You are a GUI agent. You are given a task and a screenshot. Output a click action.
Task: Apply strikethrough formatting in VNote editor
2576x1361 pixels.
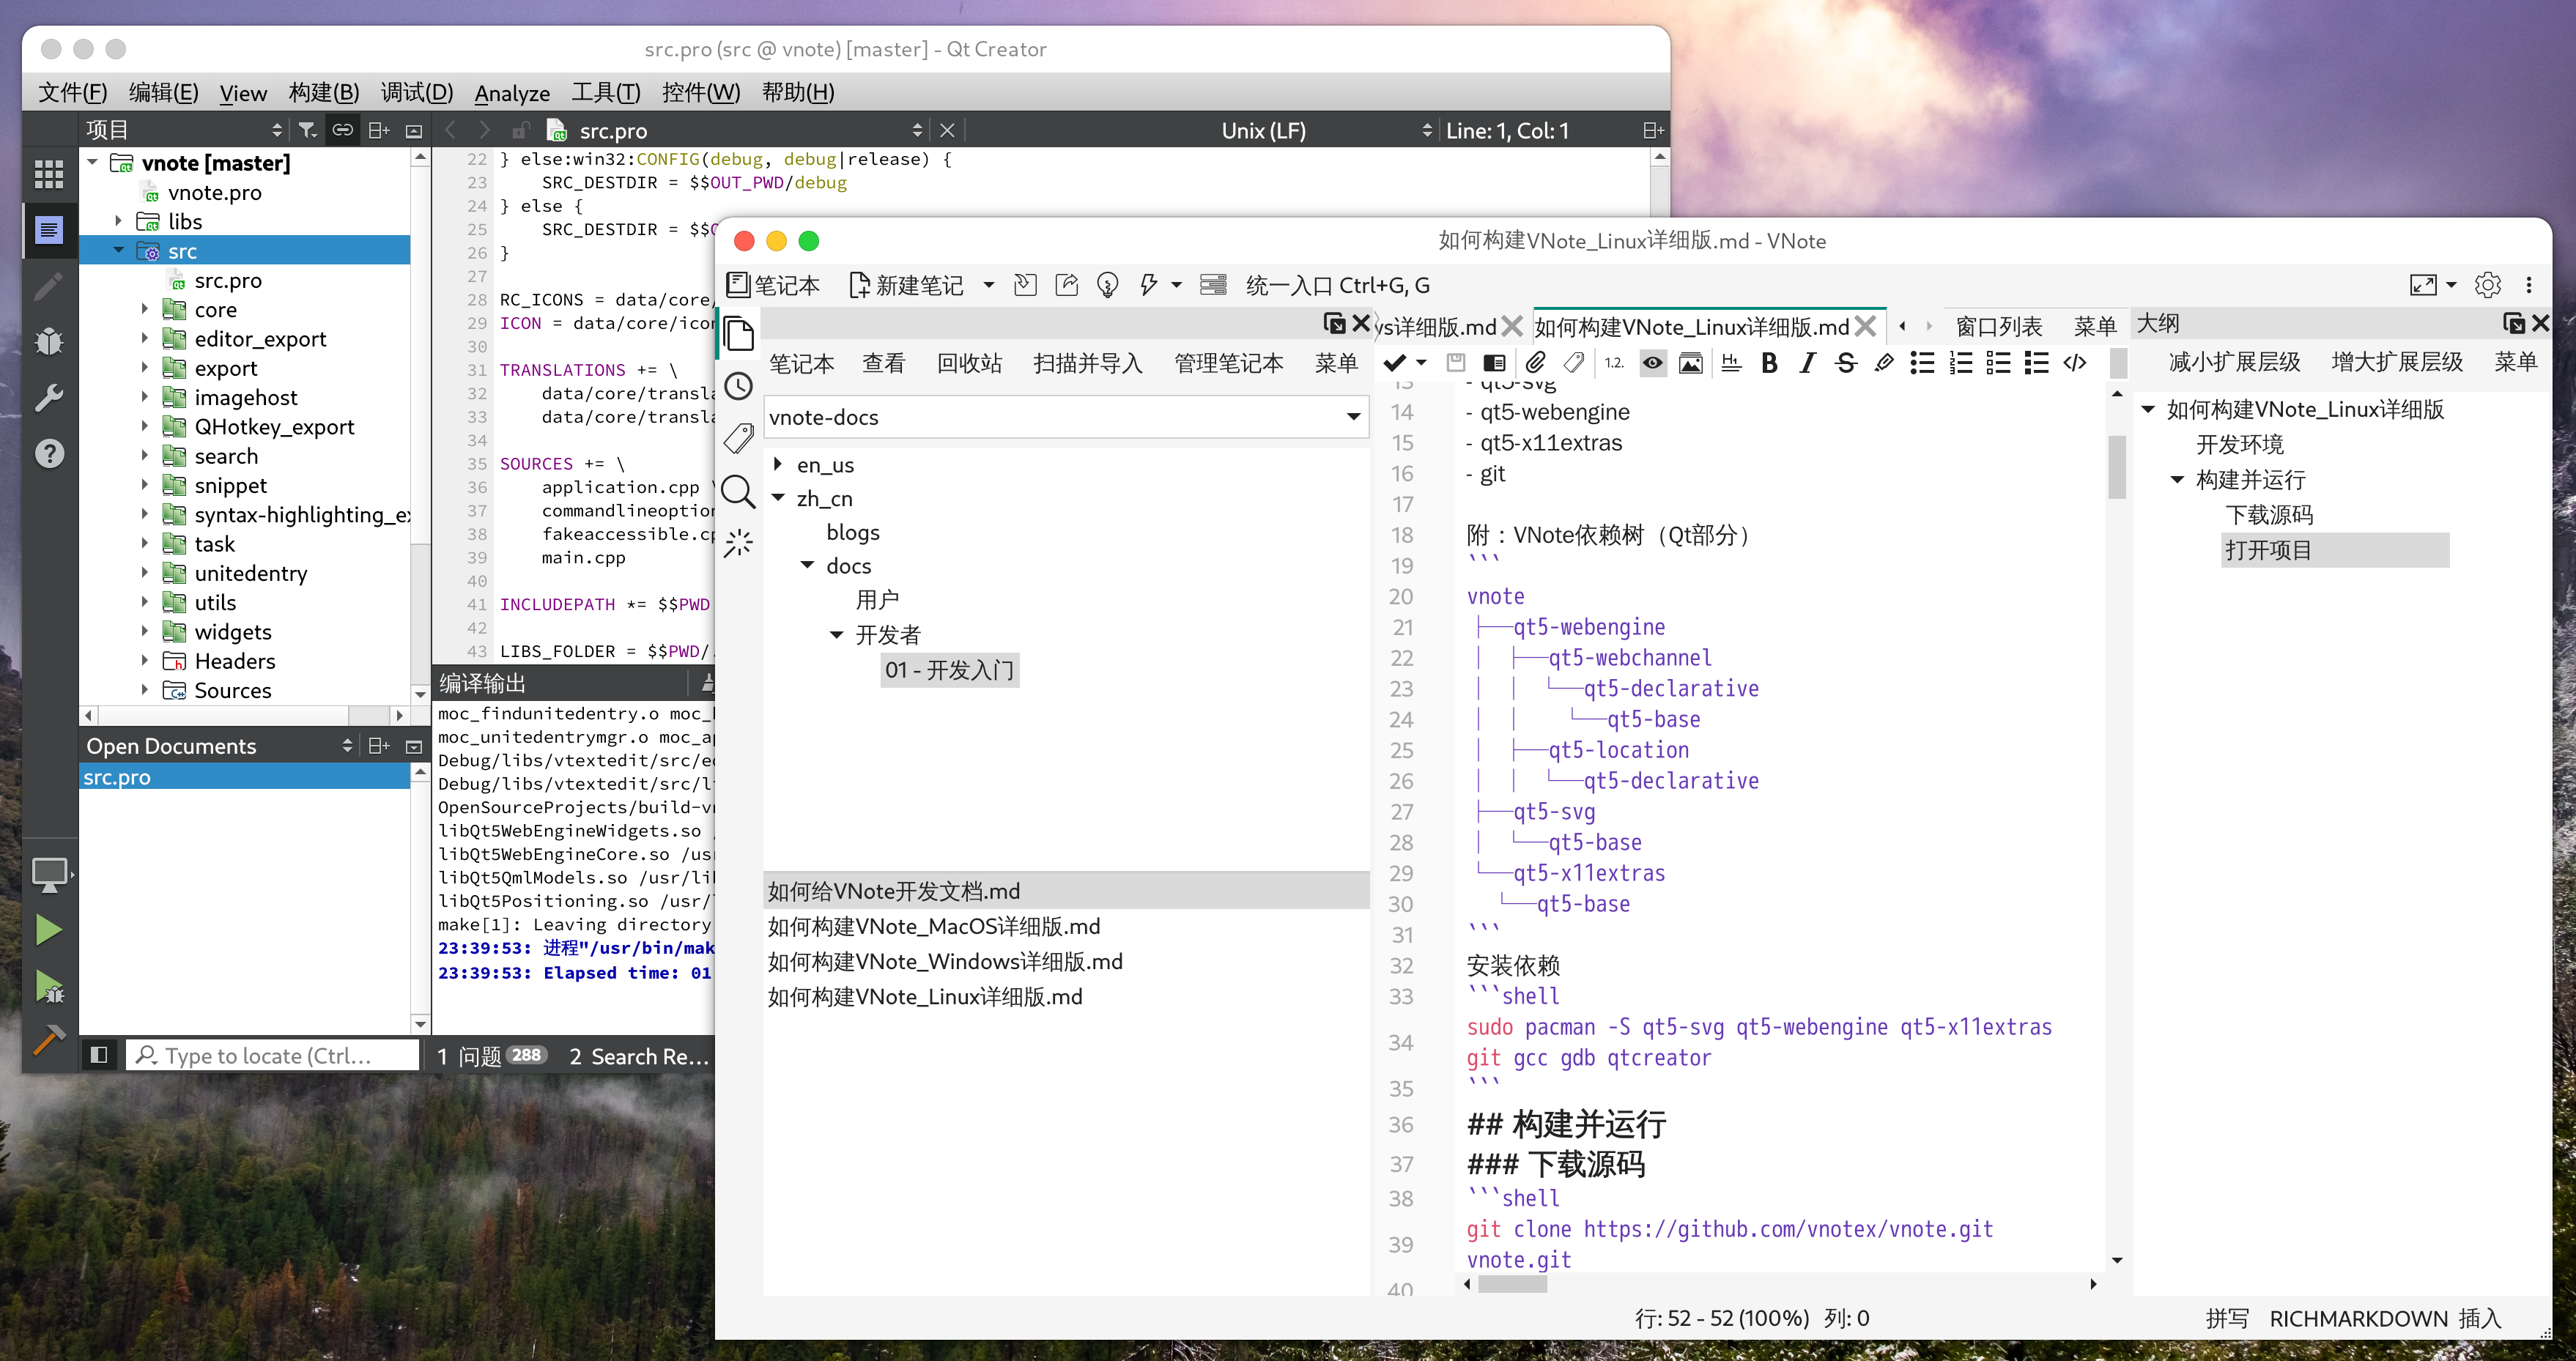(x=1846, y=363)
